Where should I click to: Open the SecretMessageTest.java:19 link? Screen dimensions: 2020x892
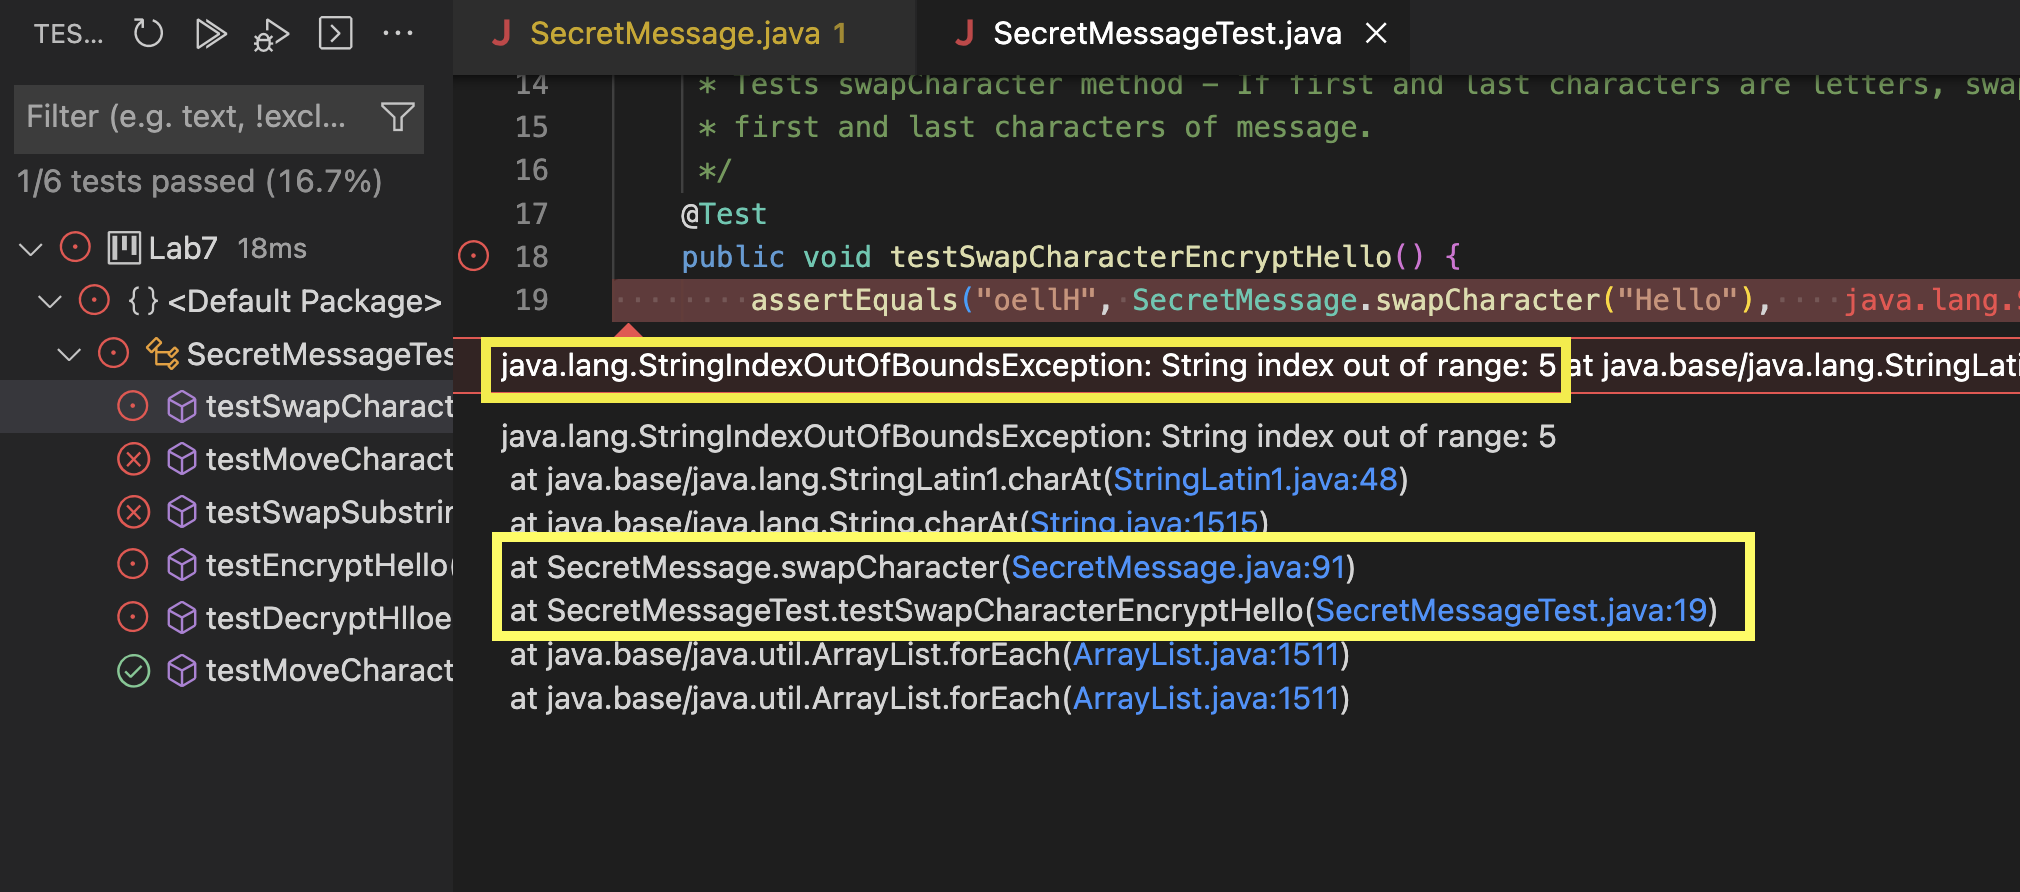click(x=1511, y=610)
